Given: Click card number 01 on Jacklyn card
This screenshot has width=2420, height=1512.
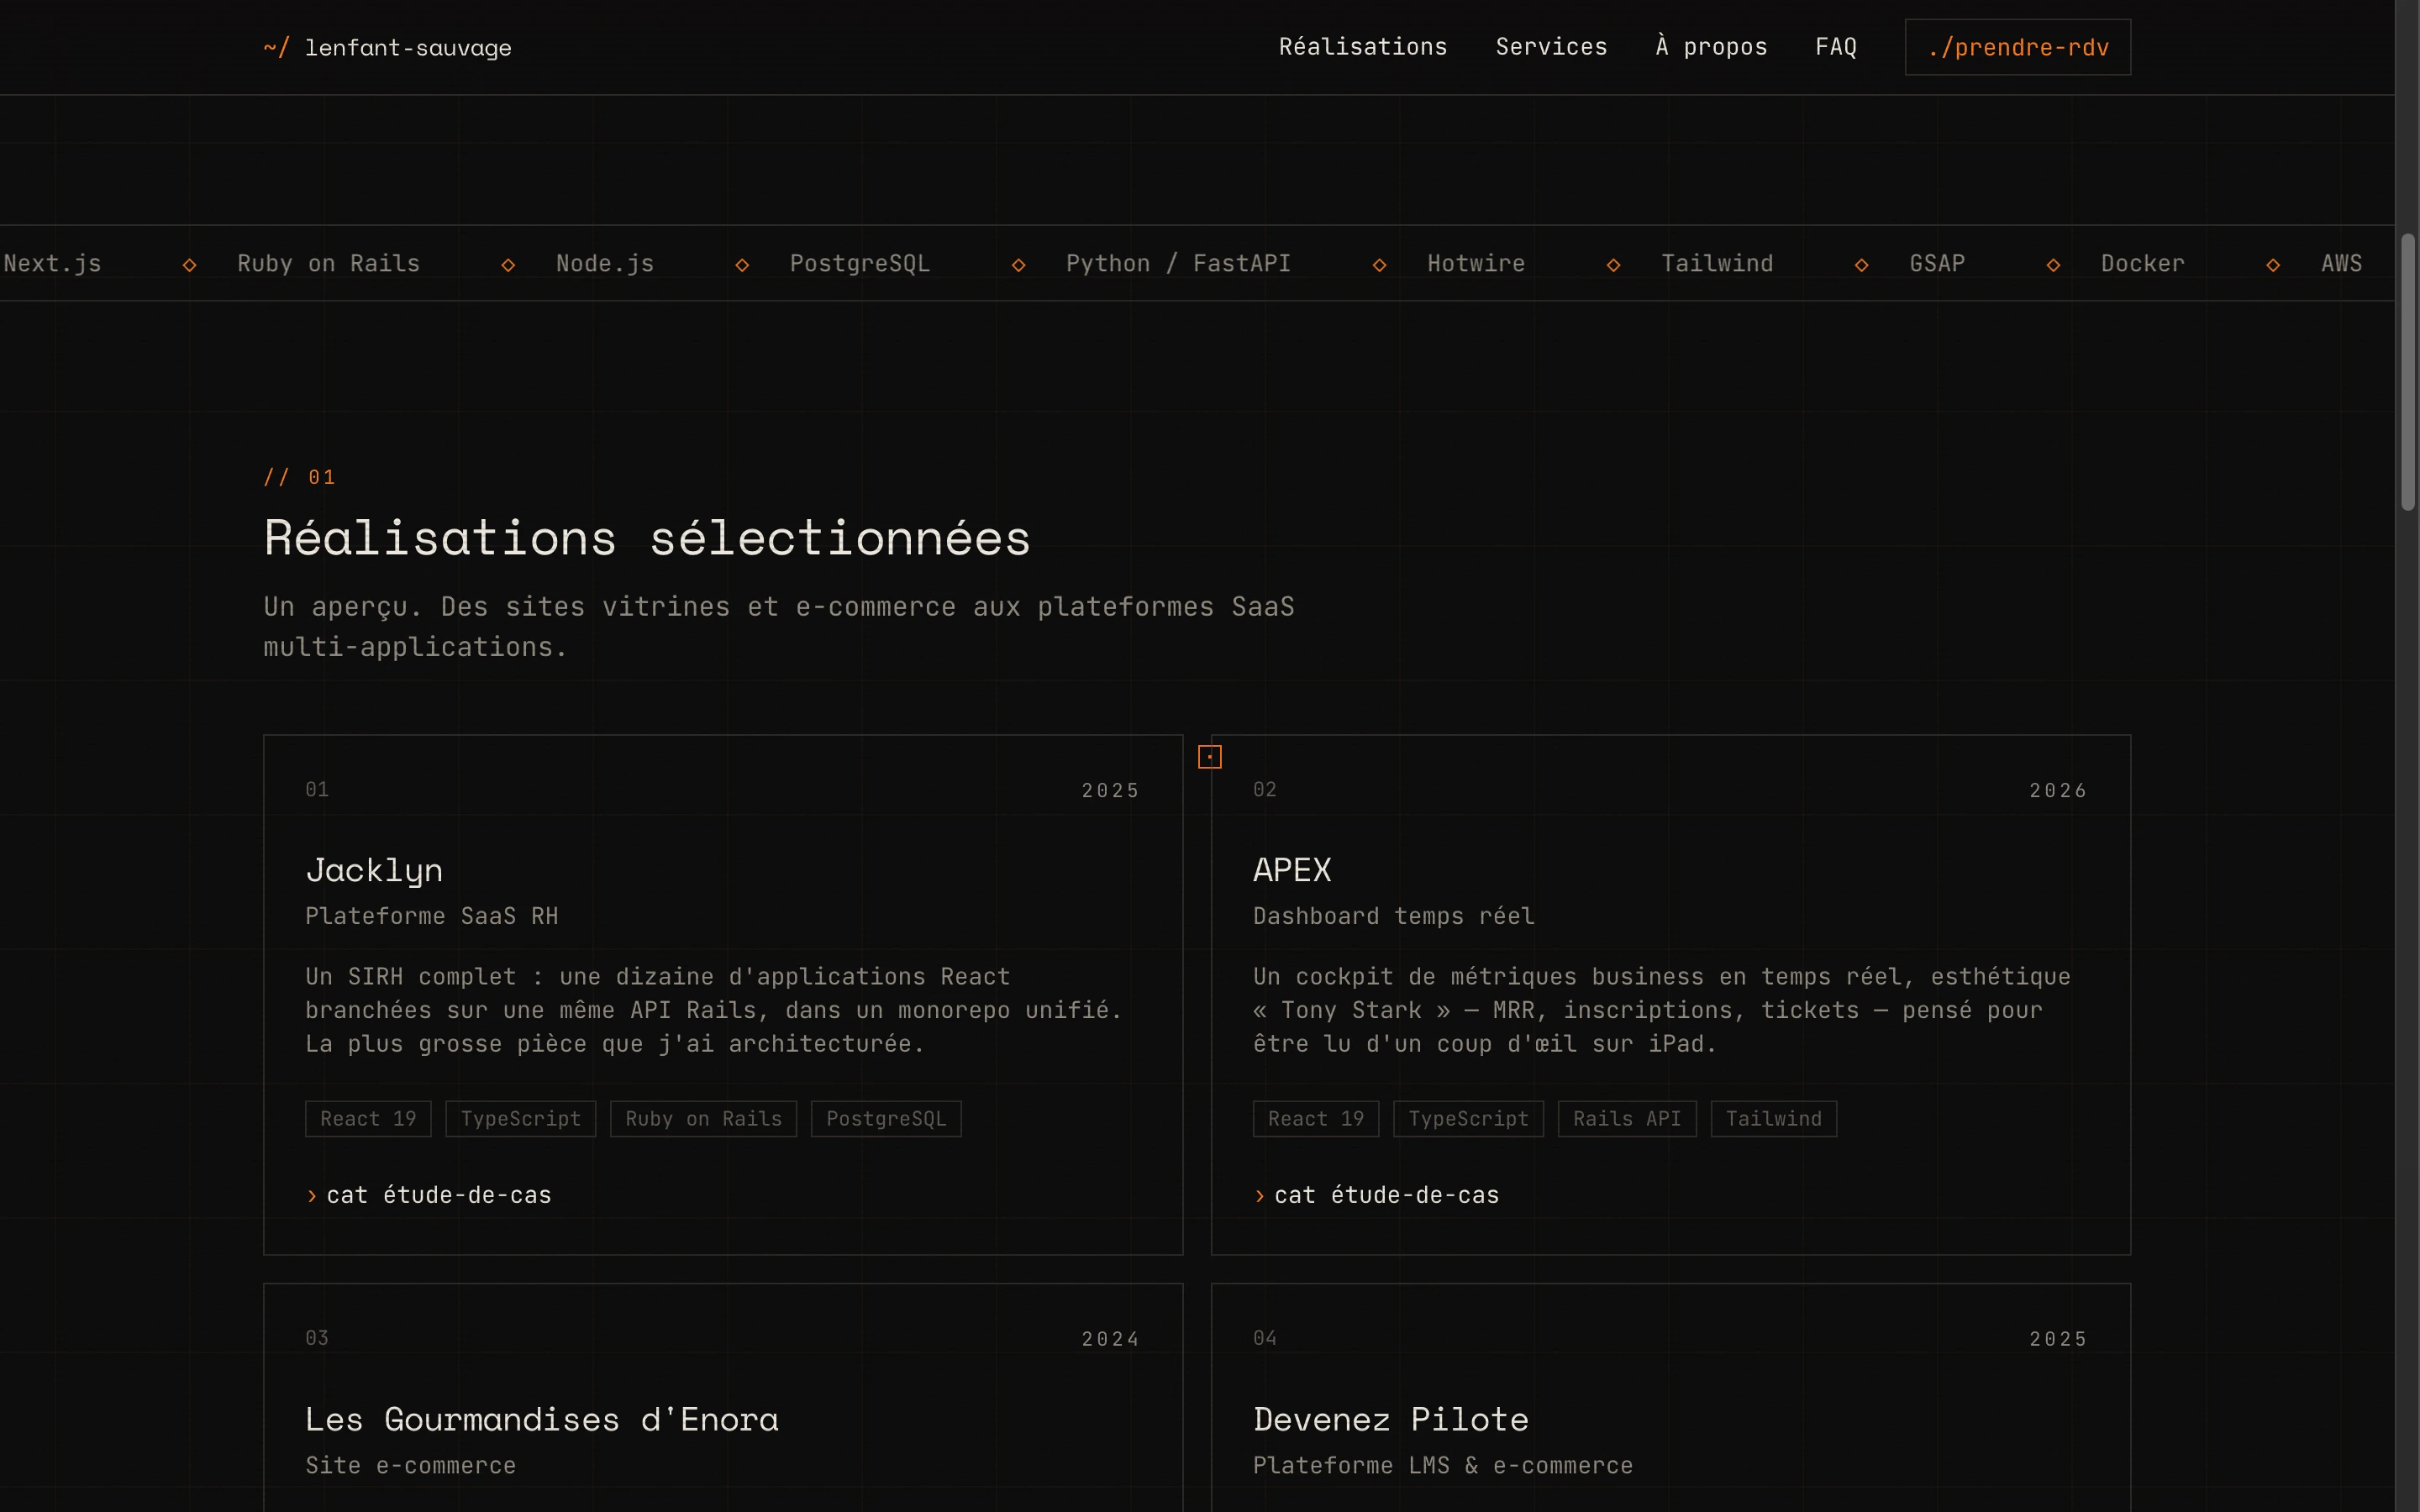Looking at the screenshot, I should point(317,789).
